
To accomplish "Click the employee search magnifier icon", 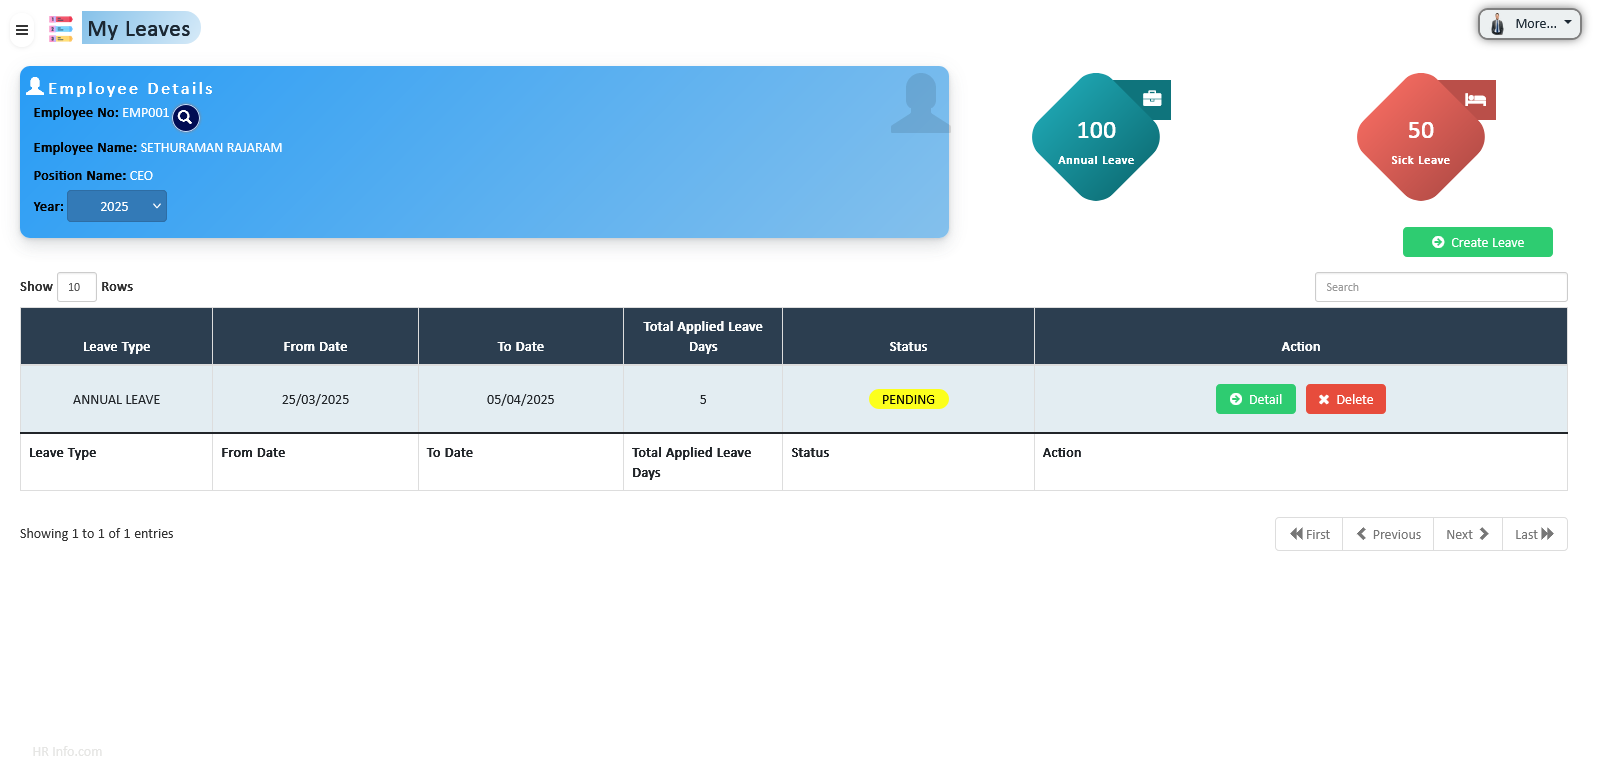I will pyautogui.click(x=186, y=118).
